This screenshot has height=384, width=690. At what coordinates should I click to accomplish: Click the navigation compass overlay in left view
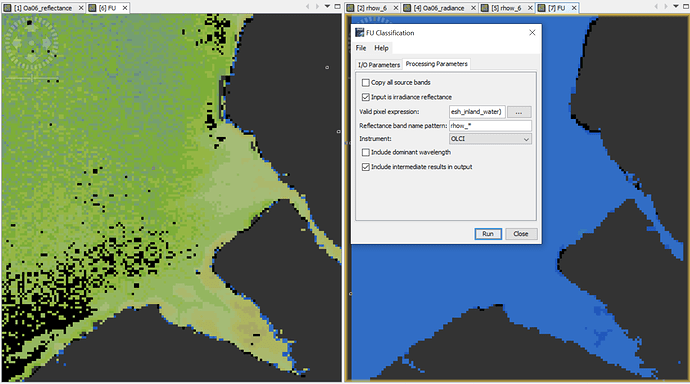click(x=32, y=43)
